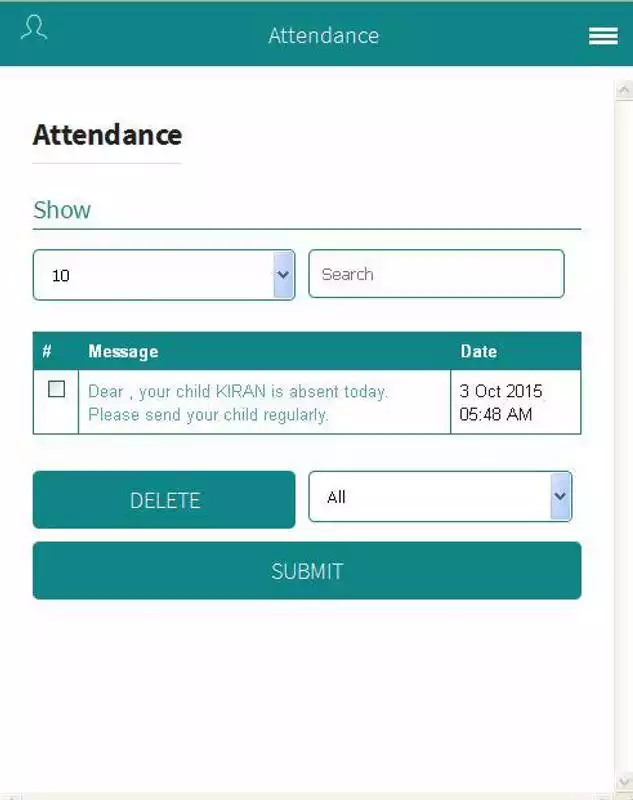Sort by the Message column header
The height and width of the screenshot is (800, 633).
tap(123, 352)
